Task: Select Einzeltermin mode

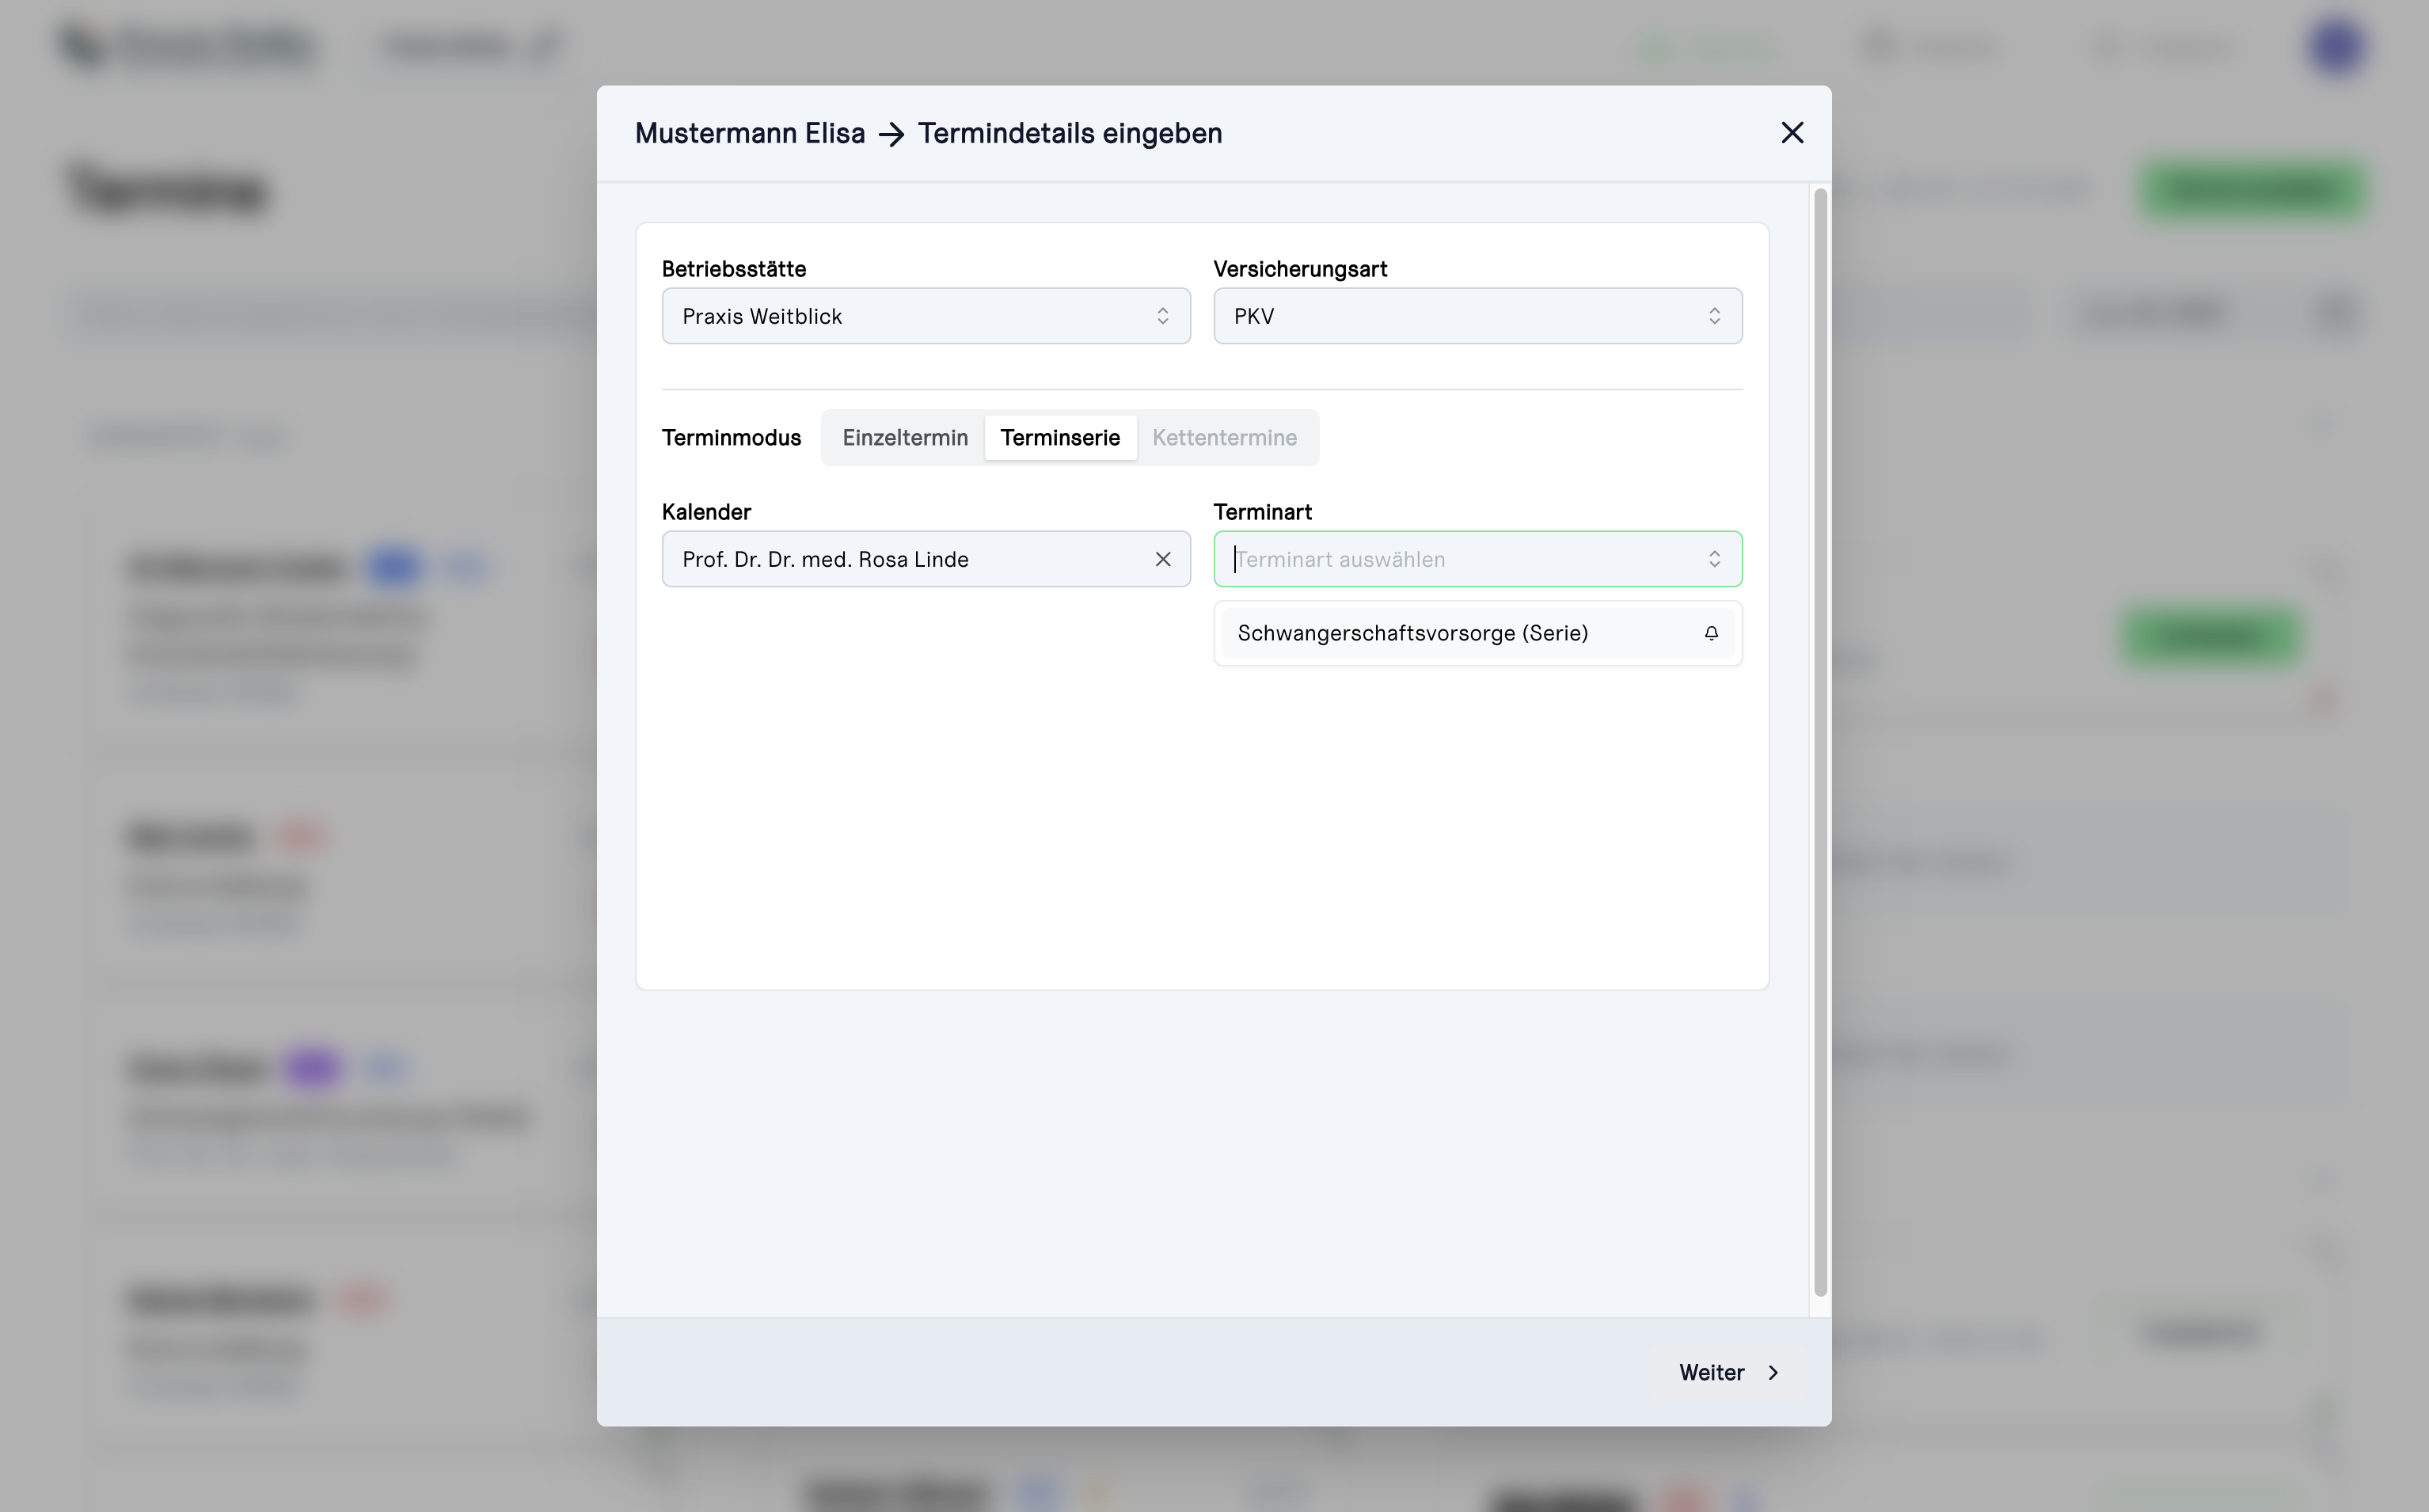Action: pos(904,438)
